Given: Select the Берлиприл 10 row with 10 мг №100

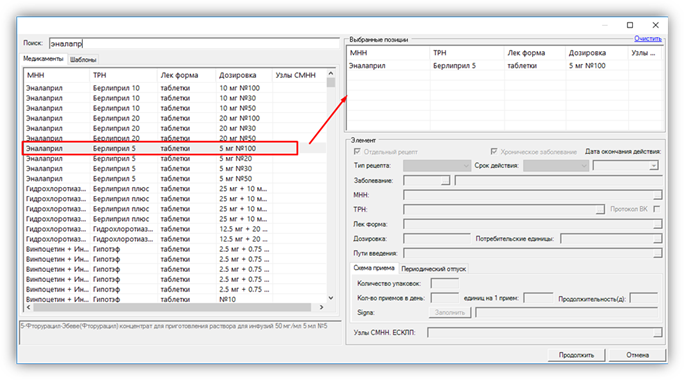Looking at the screenshot, I should 175,88.
